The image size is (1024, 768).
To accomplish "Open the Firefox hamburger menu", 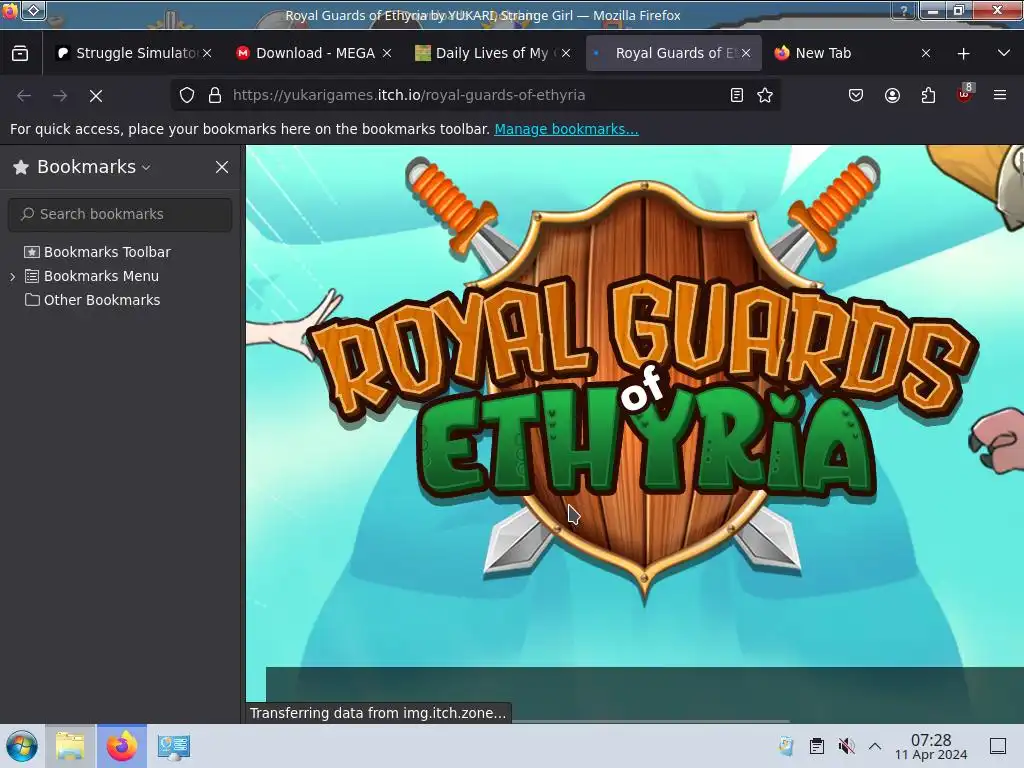I will pos(1000,95).
